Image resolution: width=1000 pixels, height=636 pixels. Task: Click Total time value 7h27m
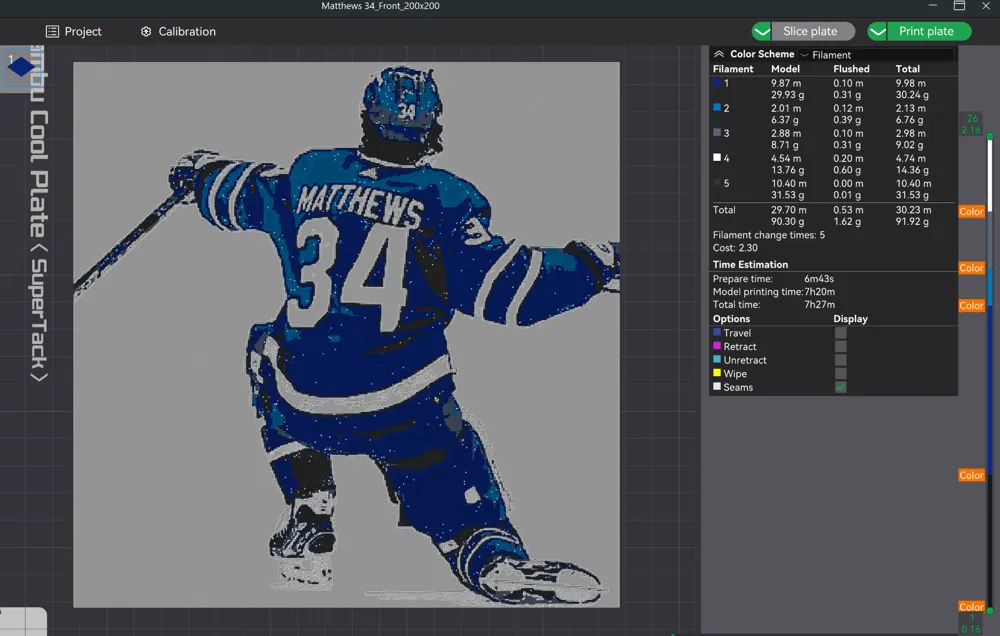tap(820, 305)
